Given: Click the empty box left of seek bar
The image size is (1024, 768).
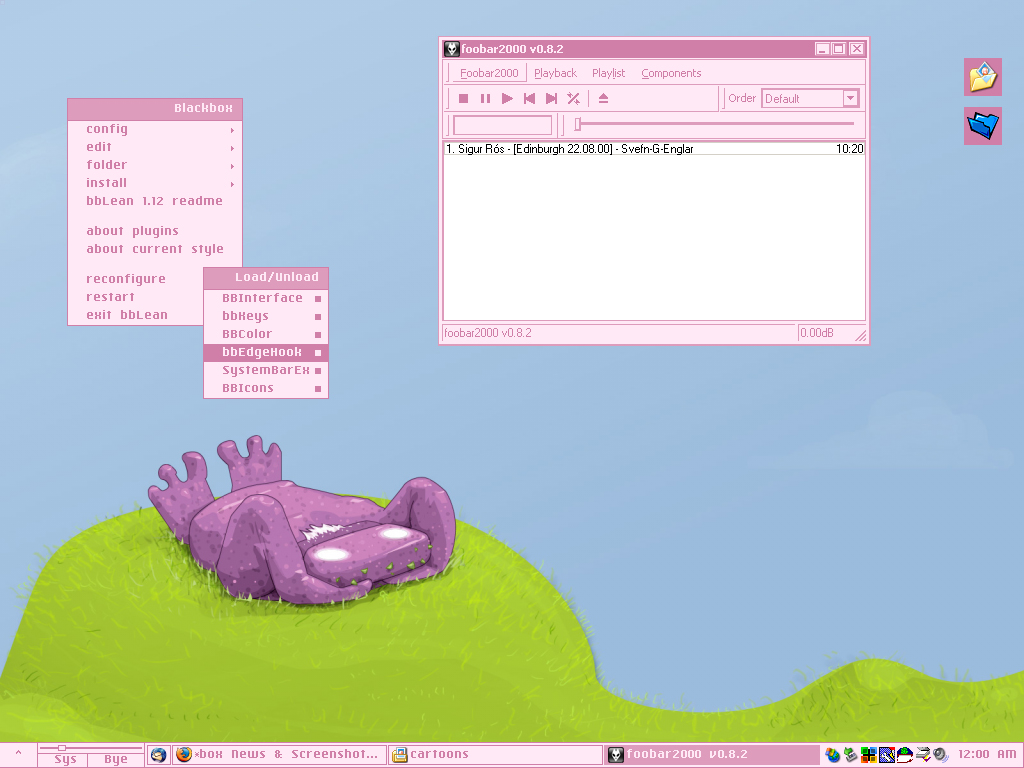Looking at the screenshot, I should coord(502,125).
